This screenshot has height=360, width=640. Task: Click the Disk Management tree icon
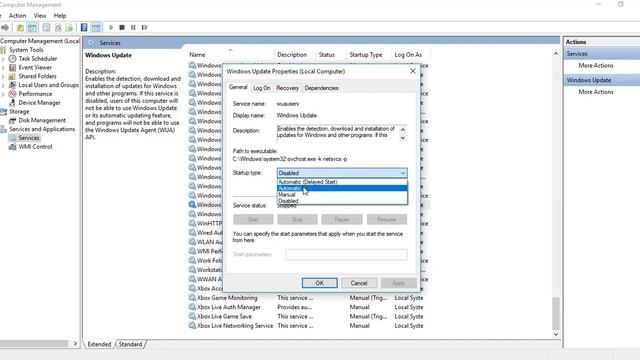click(13, 120)
